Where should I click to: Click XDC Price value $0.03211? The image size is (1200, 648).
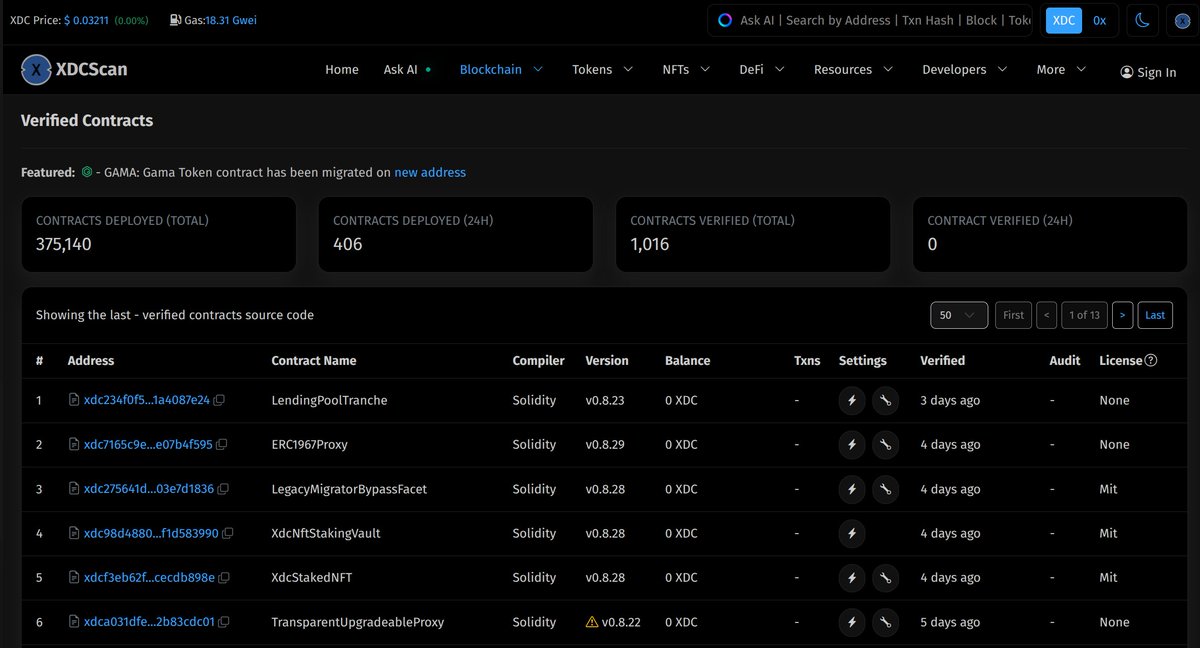[87, 20]
